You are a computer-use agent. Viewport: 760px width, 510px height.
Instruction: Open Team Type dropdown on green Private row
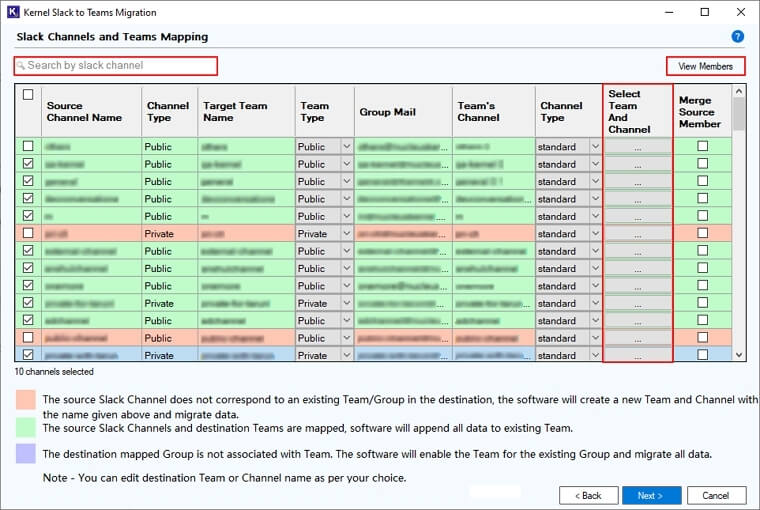347,303
